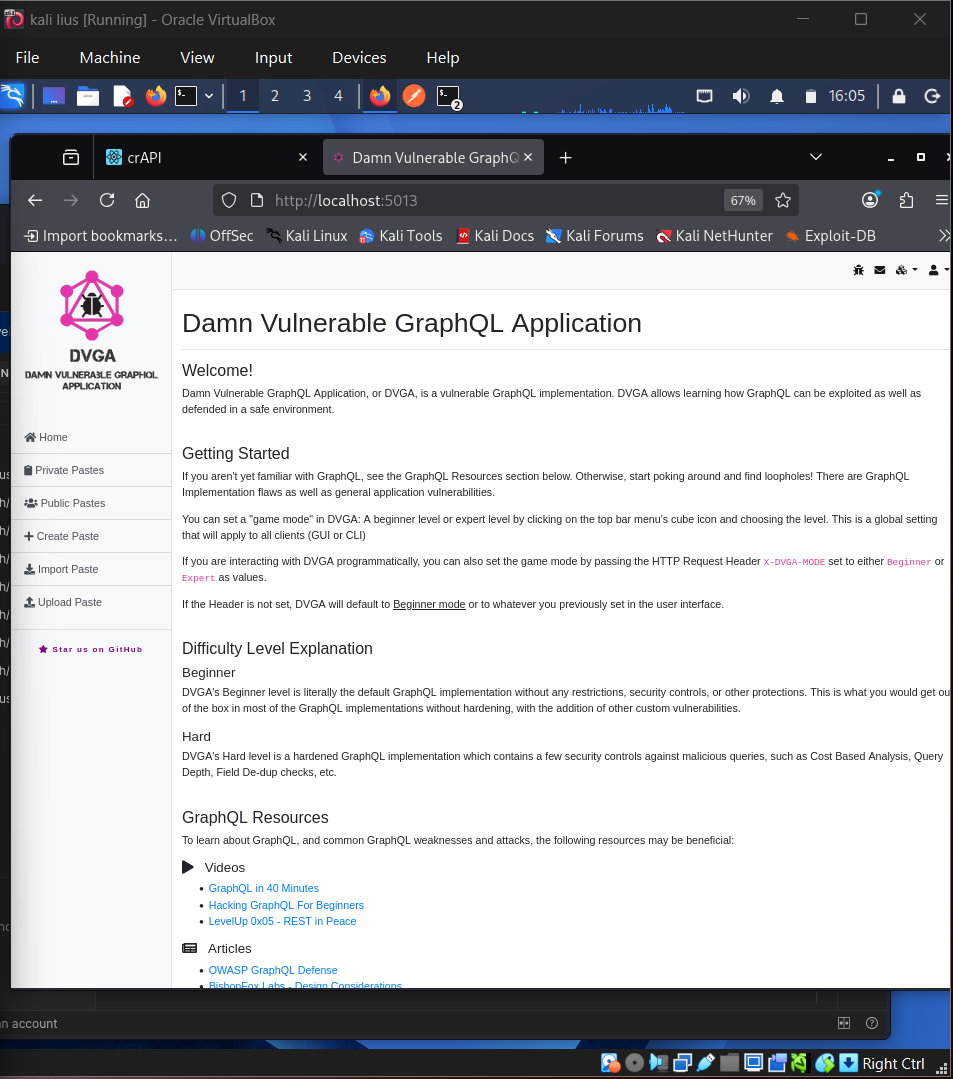Image resolution: width=953 pixels, height=1079 pixels.
Task: Open the Firefox extensions puzzle icon
Action: [906, 200]
